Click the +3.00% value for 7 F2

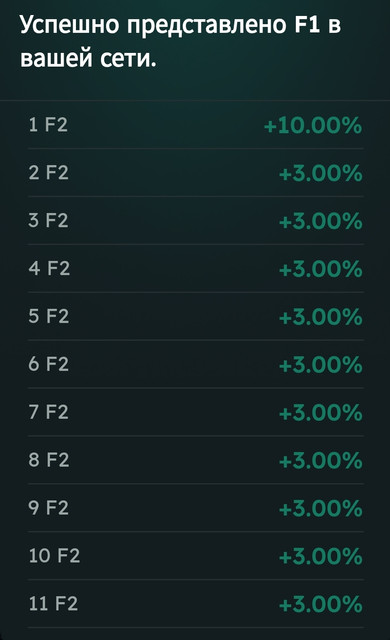[x=321, y=412]
